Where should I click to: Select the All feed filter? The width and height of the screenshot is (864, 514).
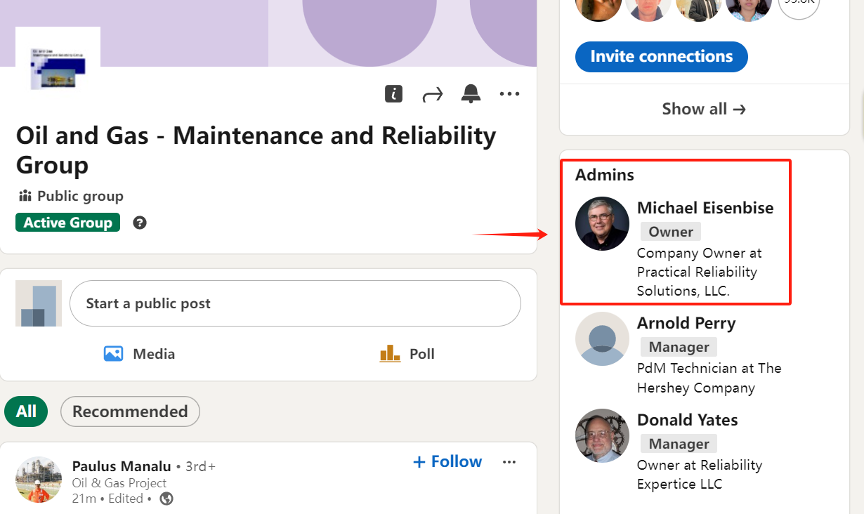(x=26, y=412)
